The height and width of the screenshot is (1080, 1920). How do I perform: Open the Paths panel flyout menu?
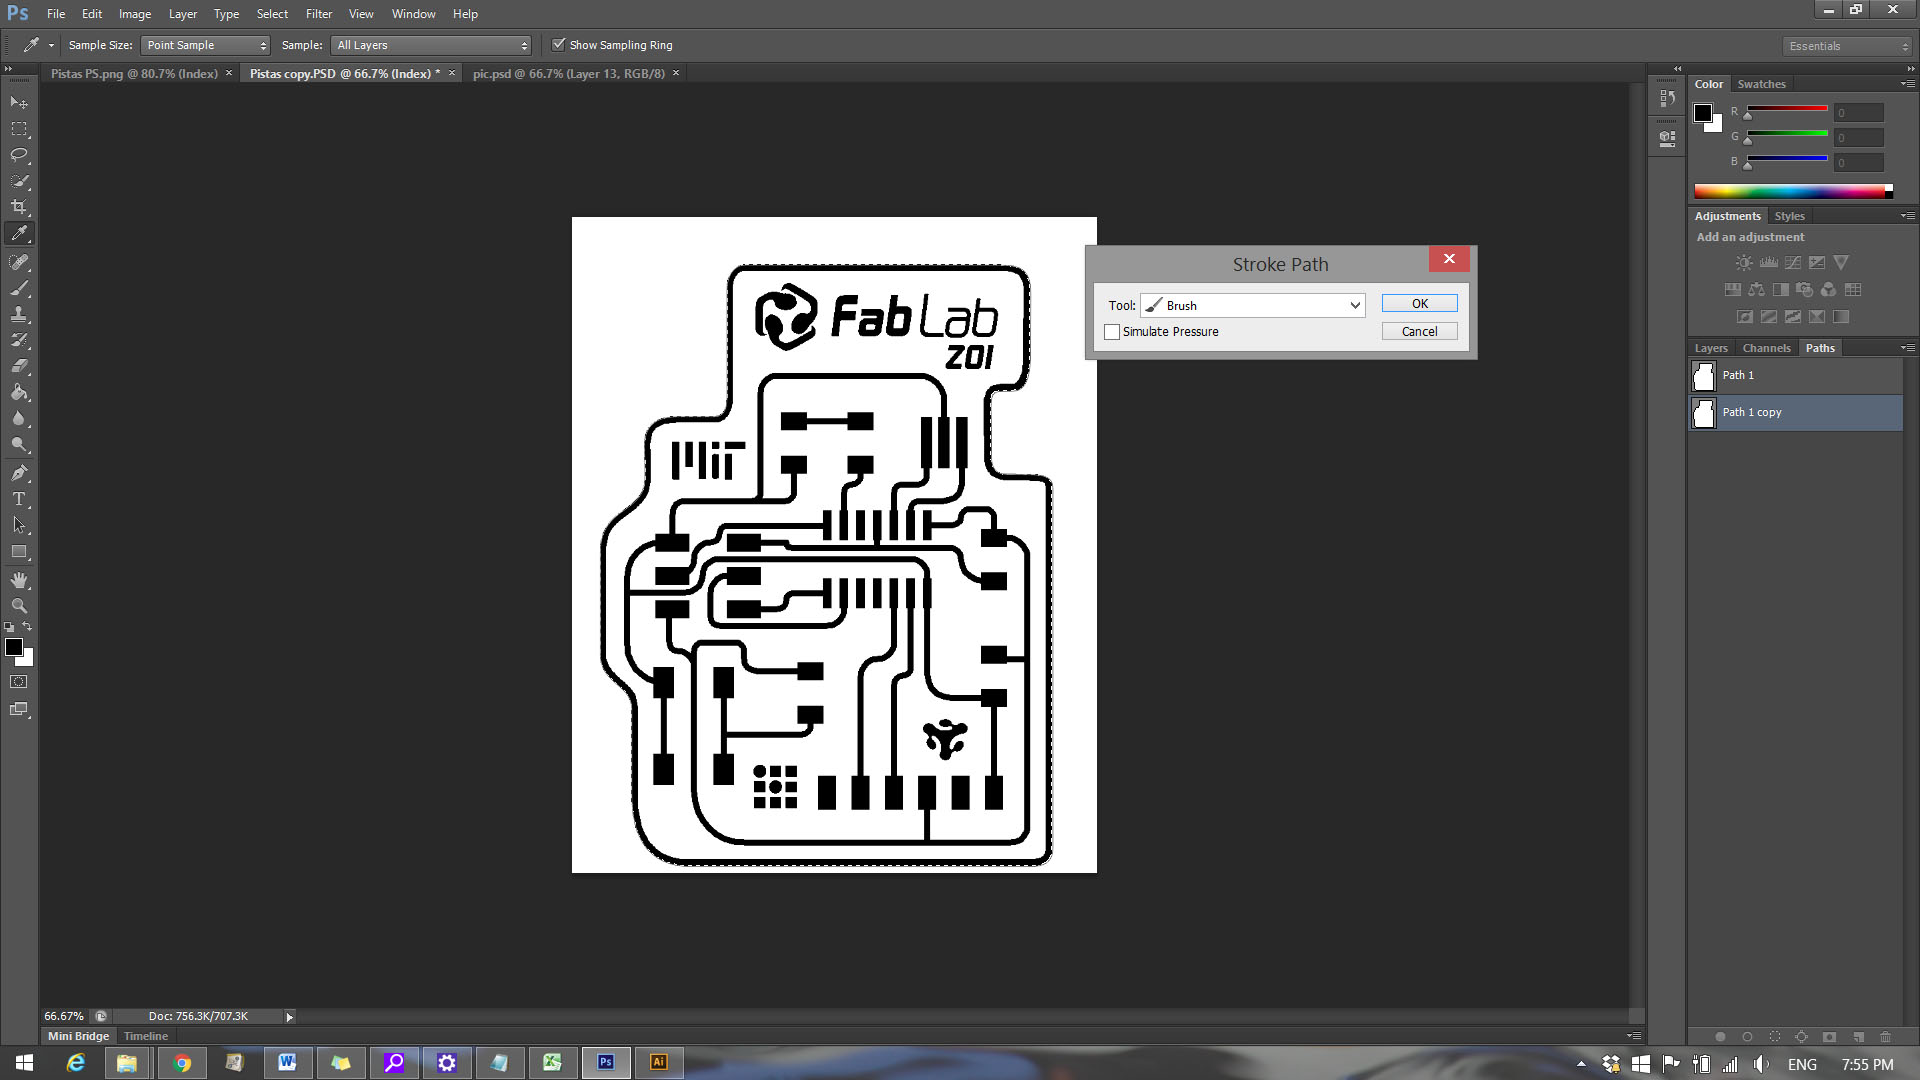tap(1908, 348)
